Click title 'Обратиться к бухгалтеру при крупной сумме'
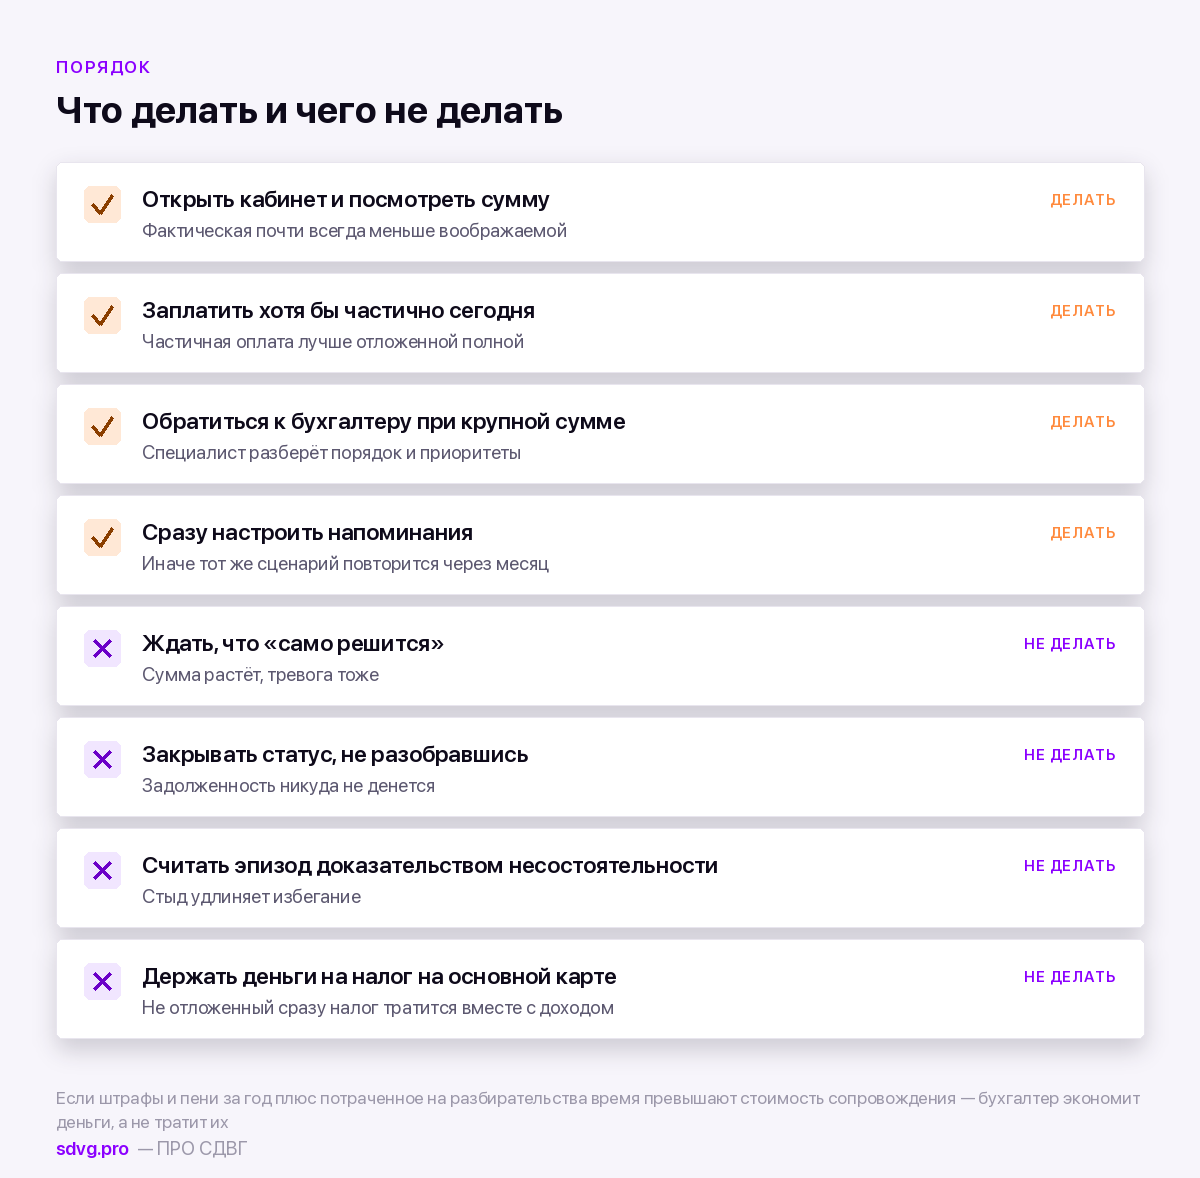Image resolution: width=1200 pixels, height=1178 pixels. 384,422
